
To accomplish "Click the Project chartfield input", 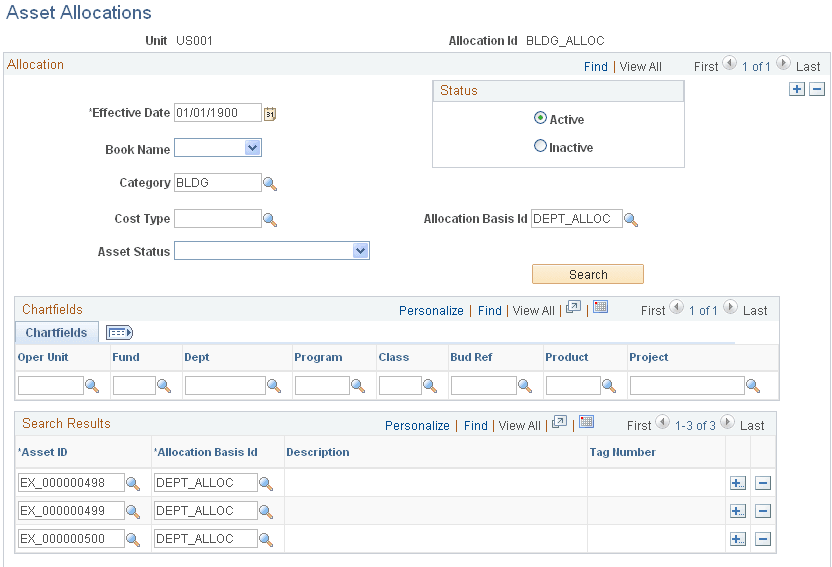I will [x=687, y=386].
